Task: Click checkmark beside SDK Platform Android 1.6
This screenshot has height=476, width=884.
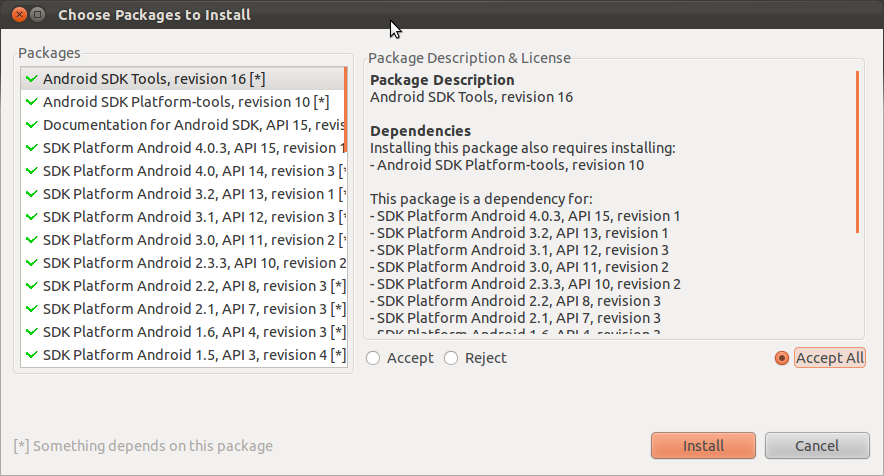Action: (32, 332)
